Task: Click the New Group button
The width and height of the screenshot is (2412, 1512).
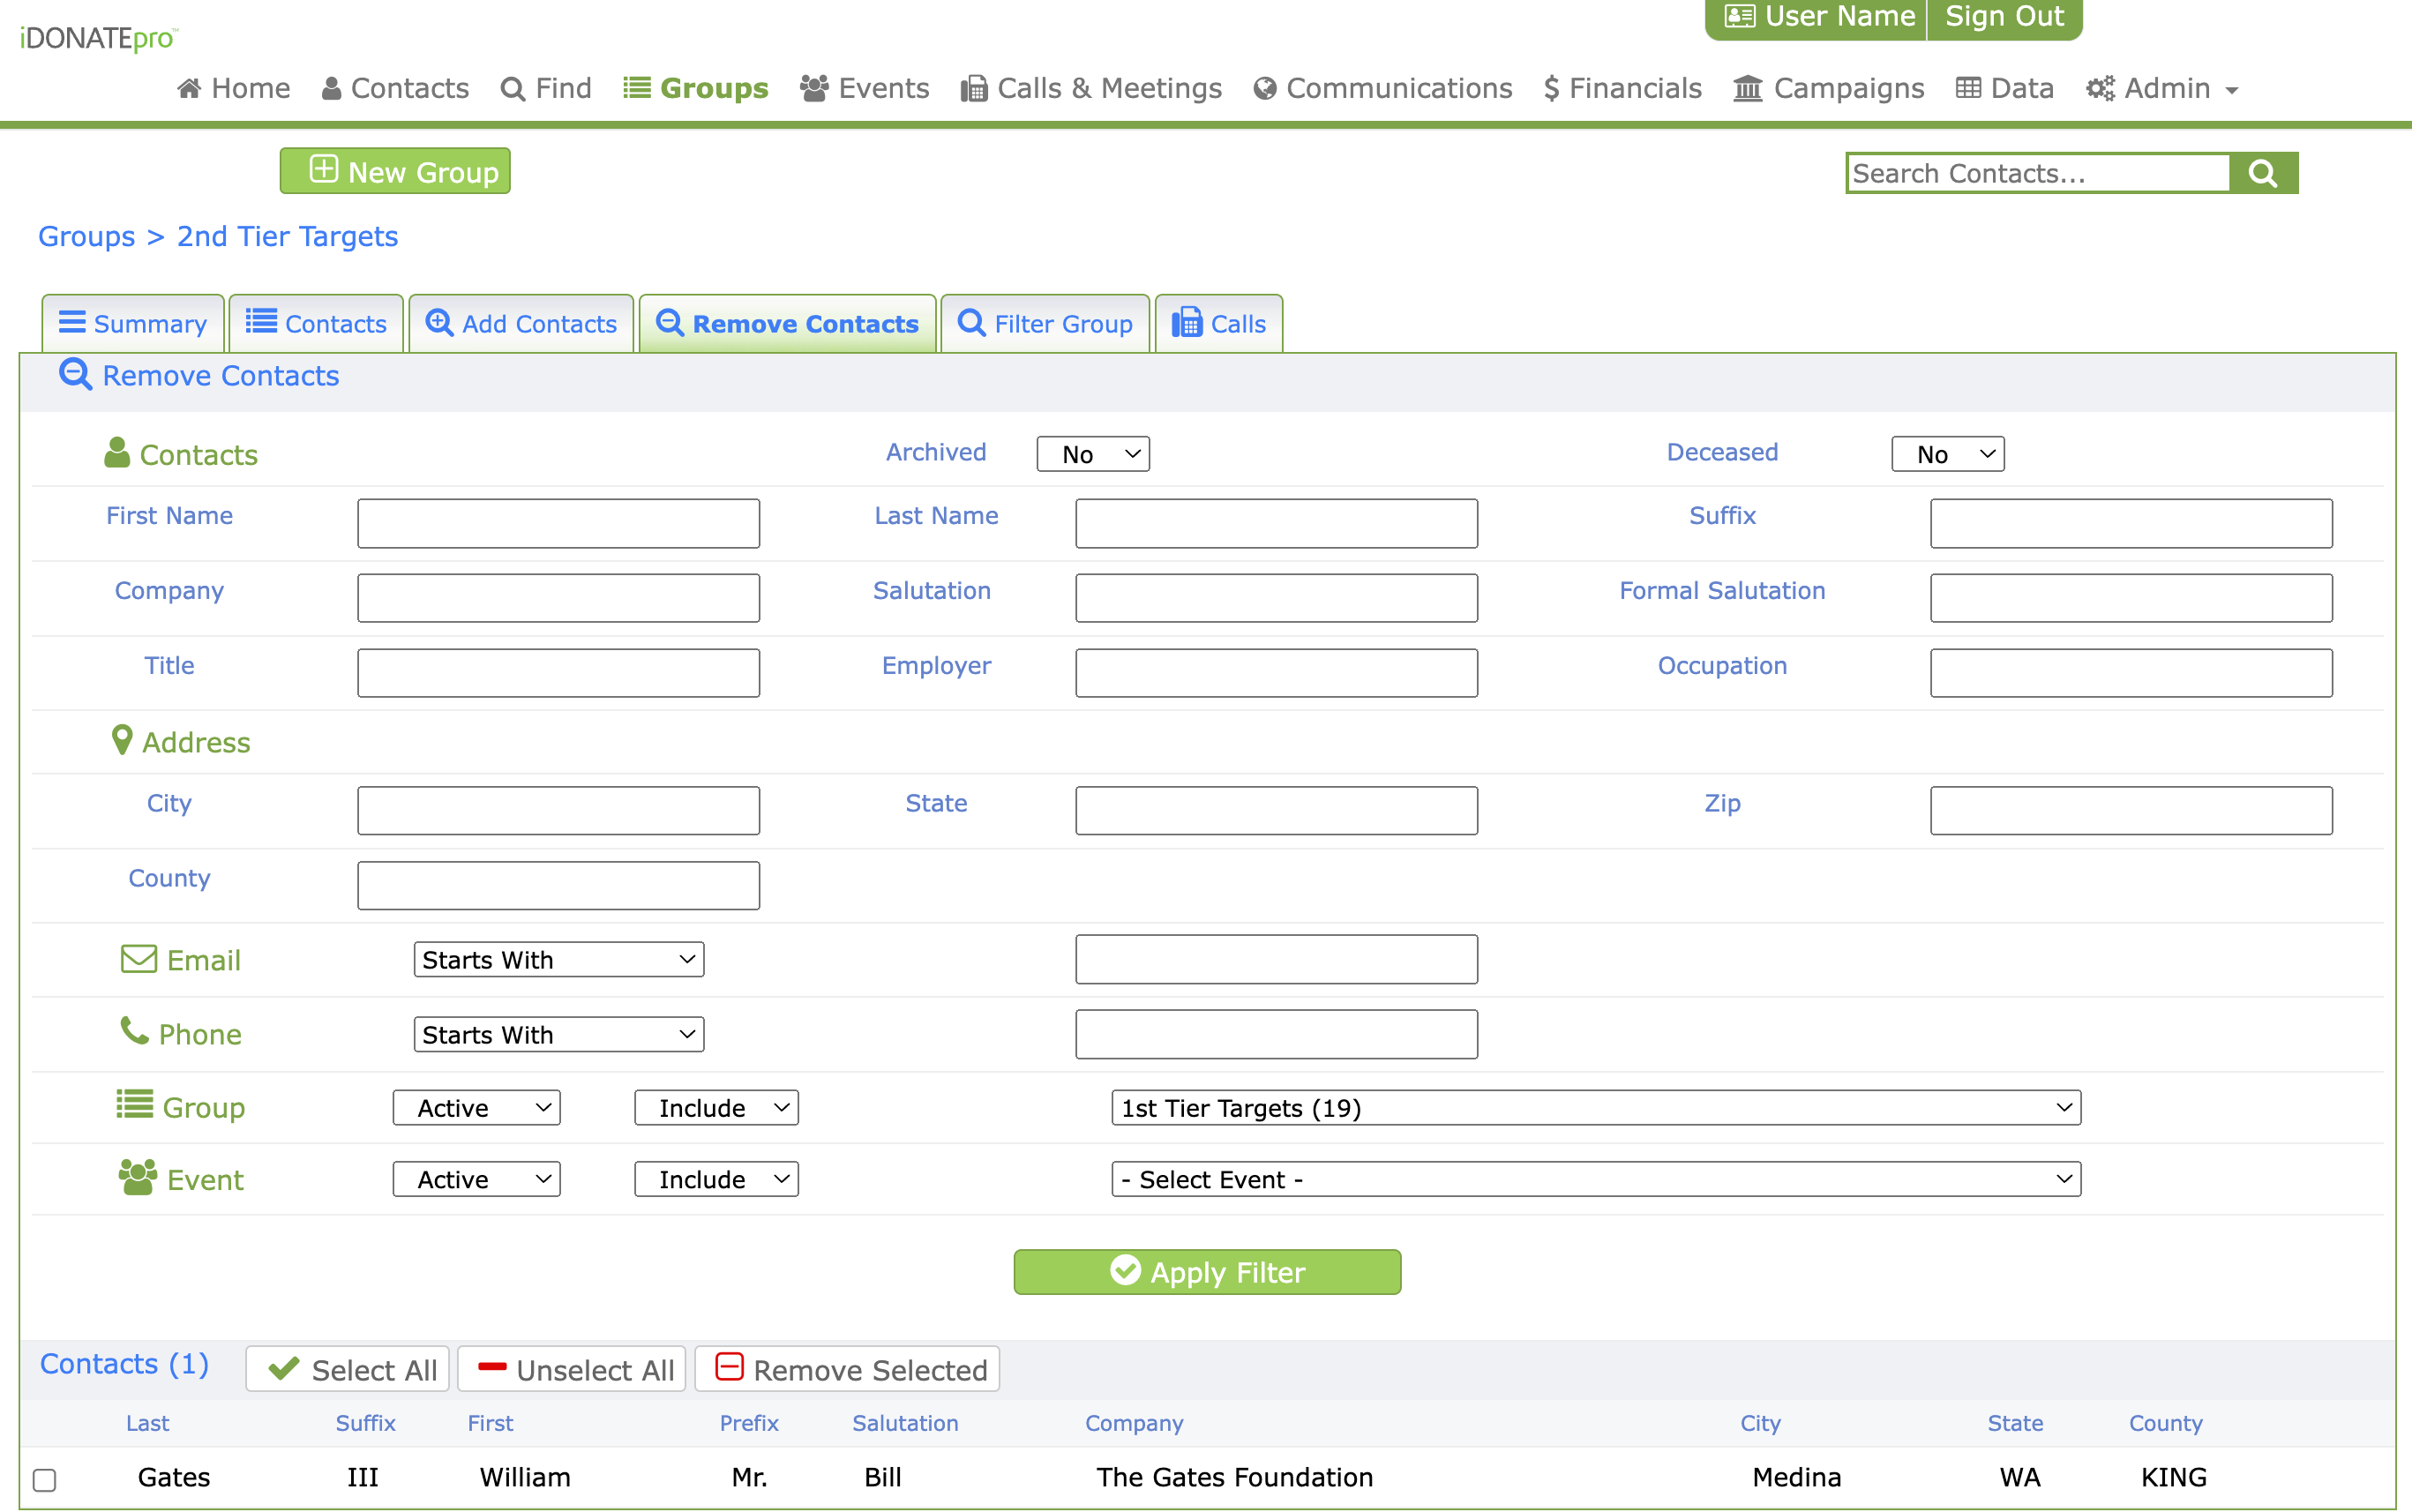Action: 395,171
